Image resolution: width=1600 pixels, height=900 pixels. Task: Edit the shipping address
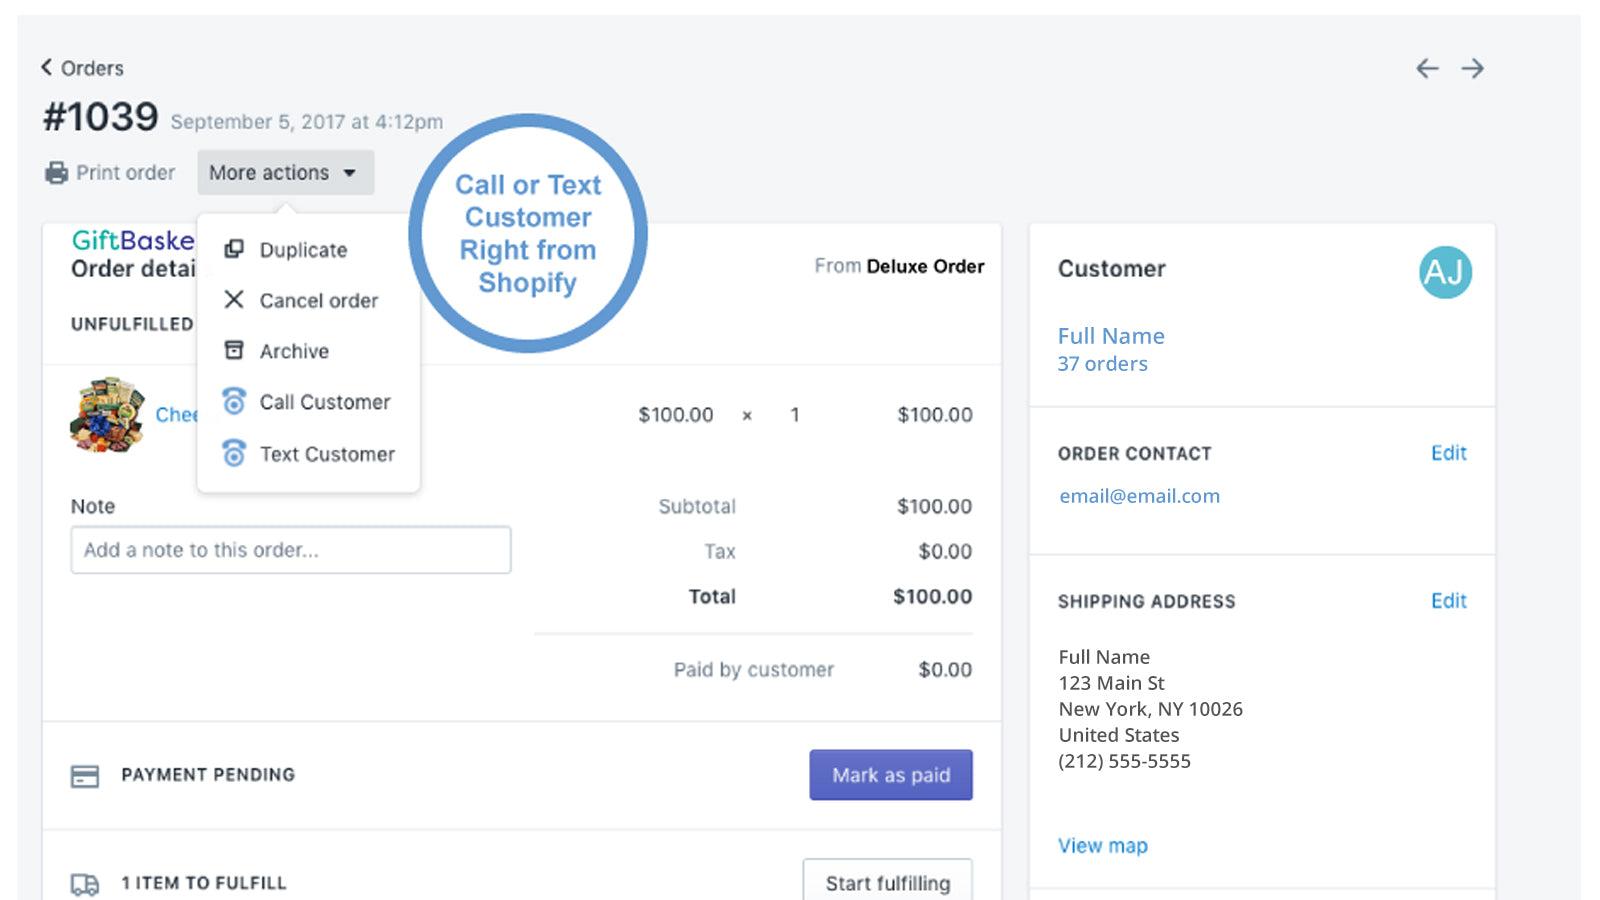[1447, 600]
